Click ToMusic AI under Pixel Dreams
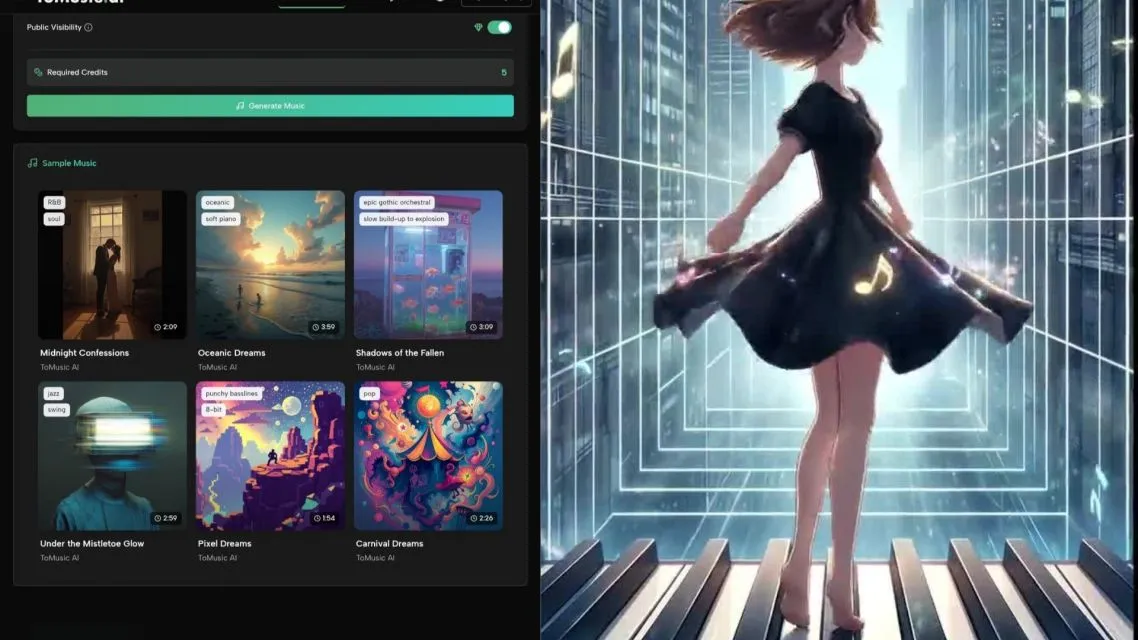This screenshot has width=1138, height=640. point(217,558)
